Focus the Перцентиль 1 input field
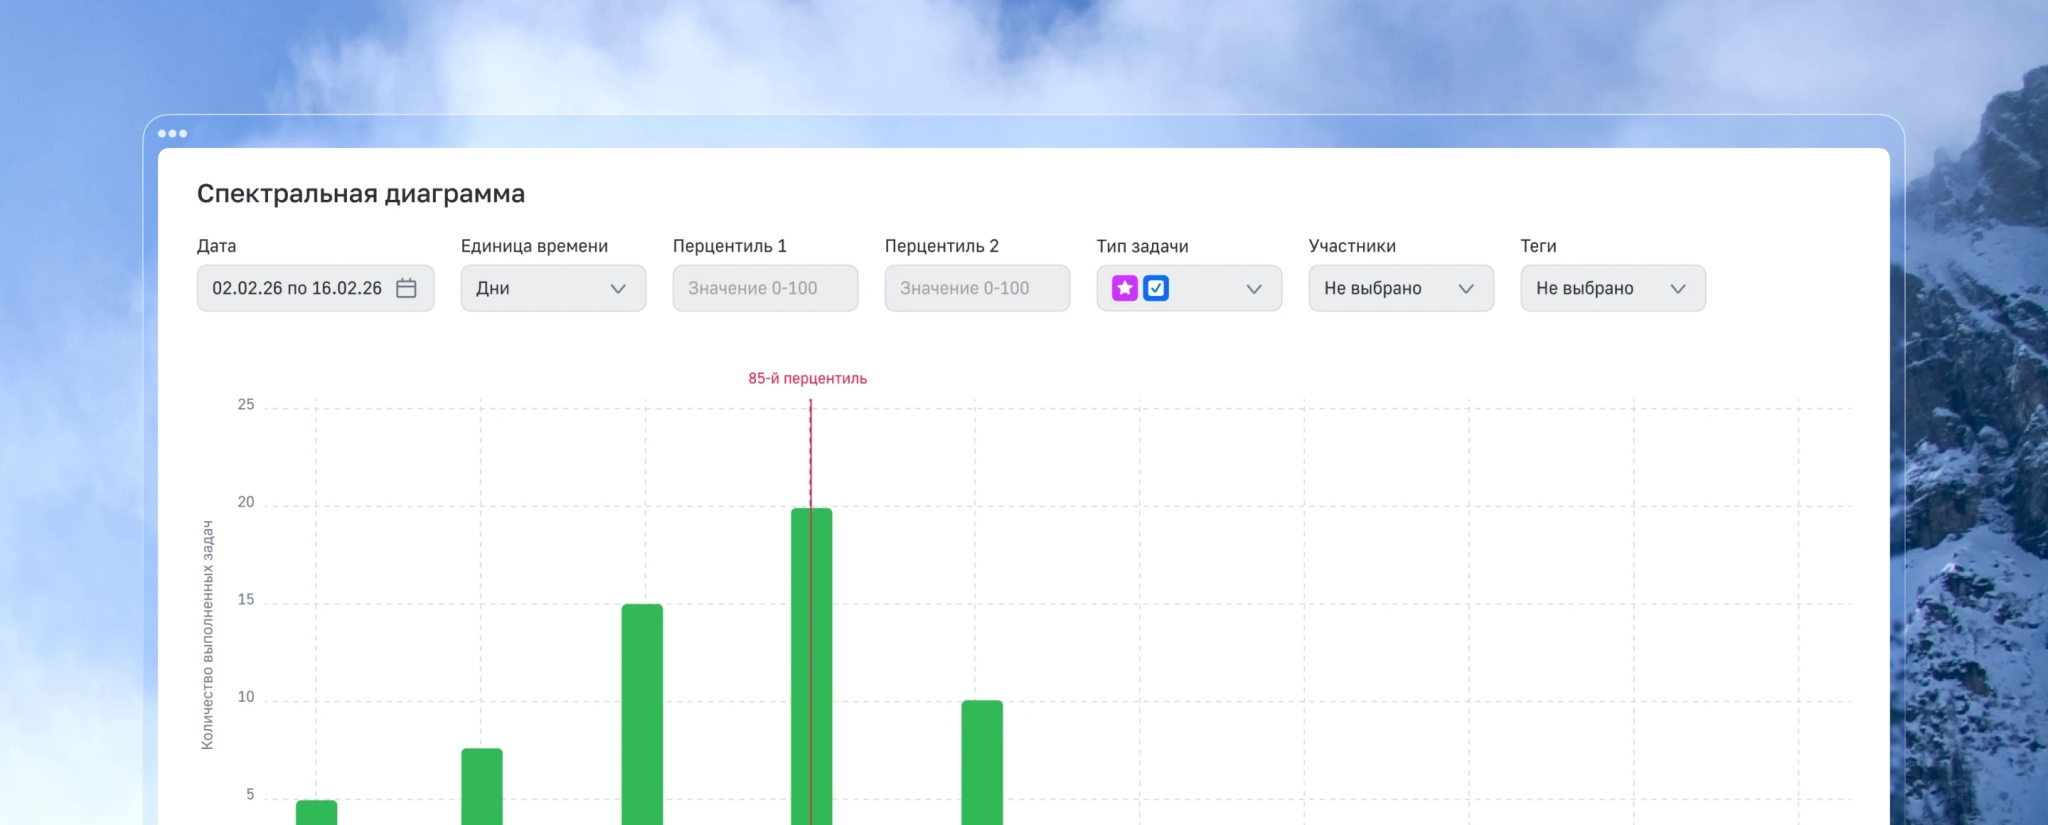The width and height of the screenshot is (2048, 825). point(765,288)
